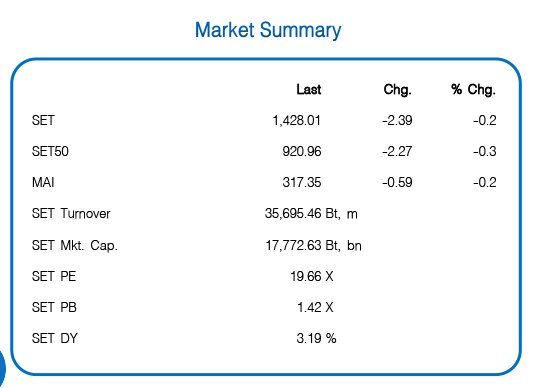This screenshot has width=540, height=388.
Task: Click the Market Summary title
Action: [268, 30]
